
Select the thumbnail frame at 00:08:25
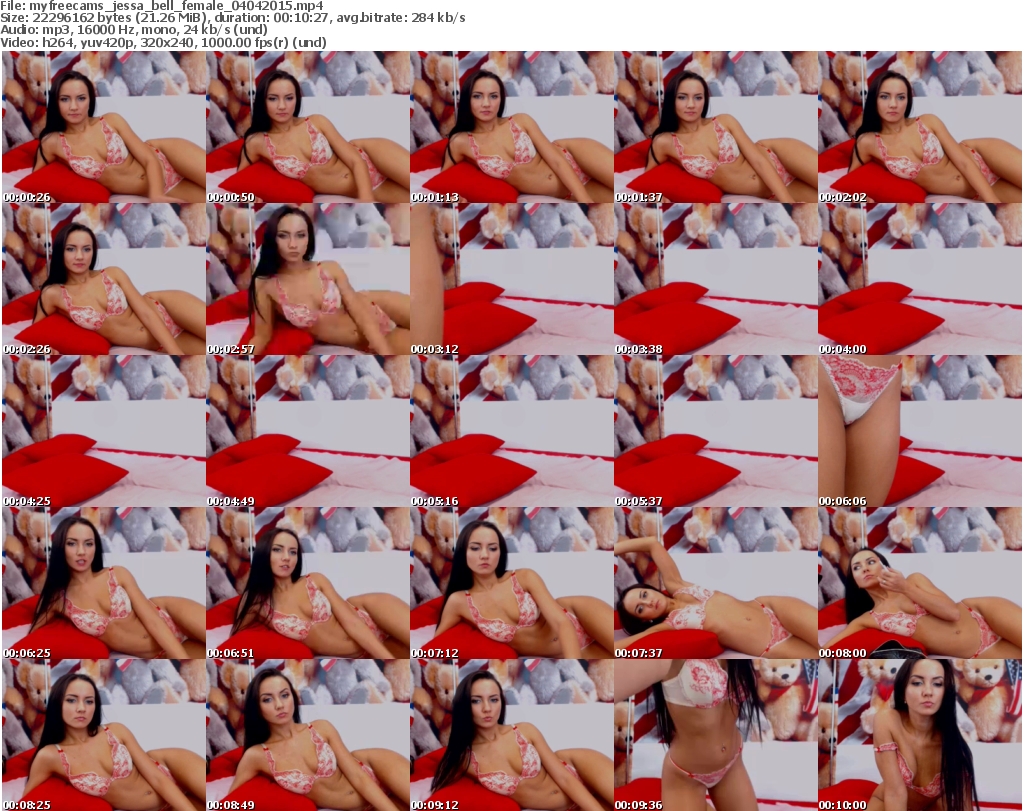click(104, 735)
